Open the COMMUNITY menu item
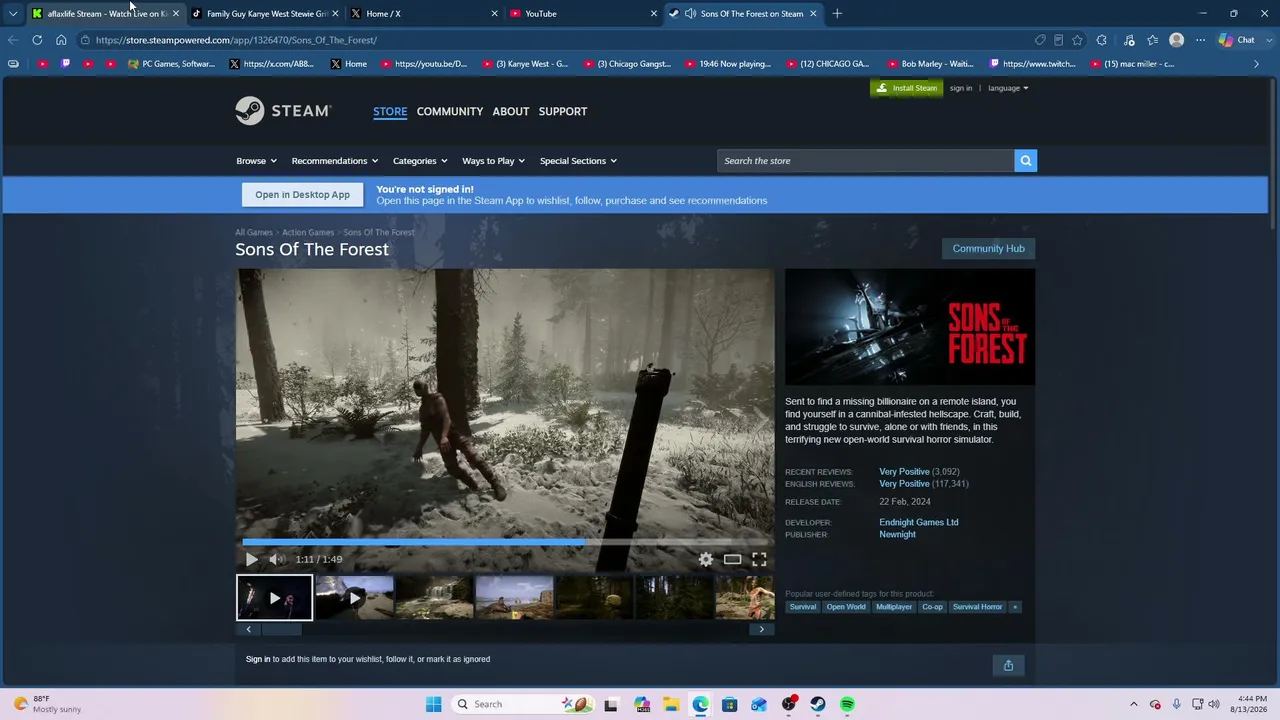This screenshot has width=1280, height=720. coord(450,111)
